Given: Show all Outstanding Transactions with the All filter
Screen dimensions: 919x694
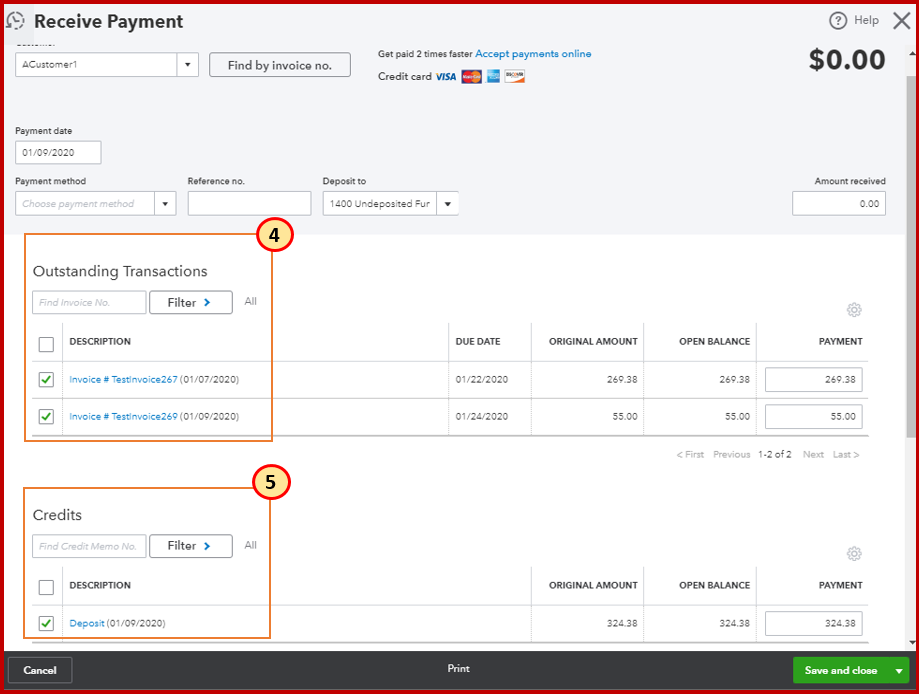Looking at the screenshot, I should tap(250, 300).
